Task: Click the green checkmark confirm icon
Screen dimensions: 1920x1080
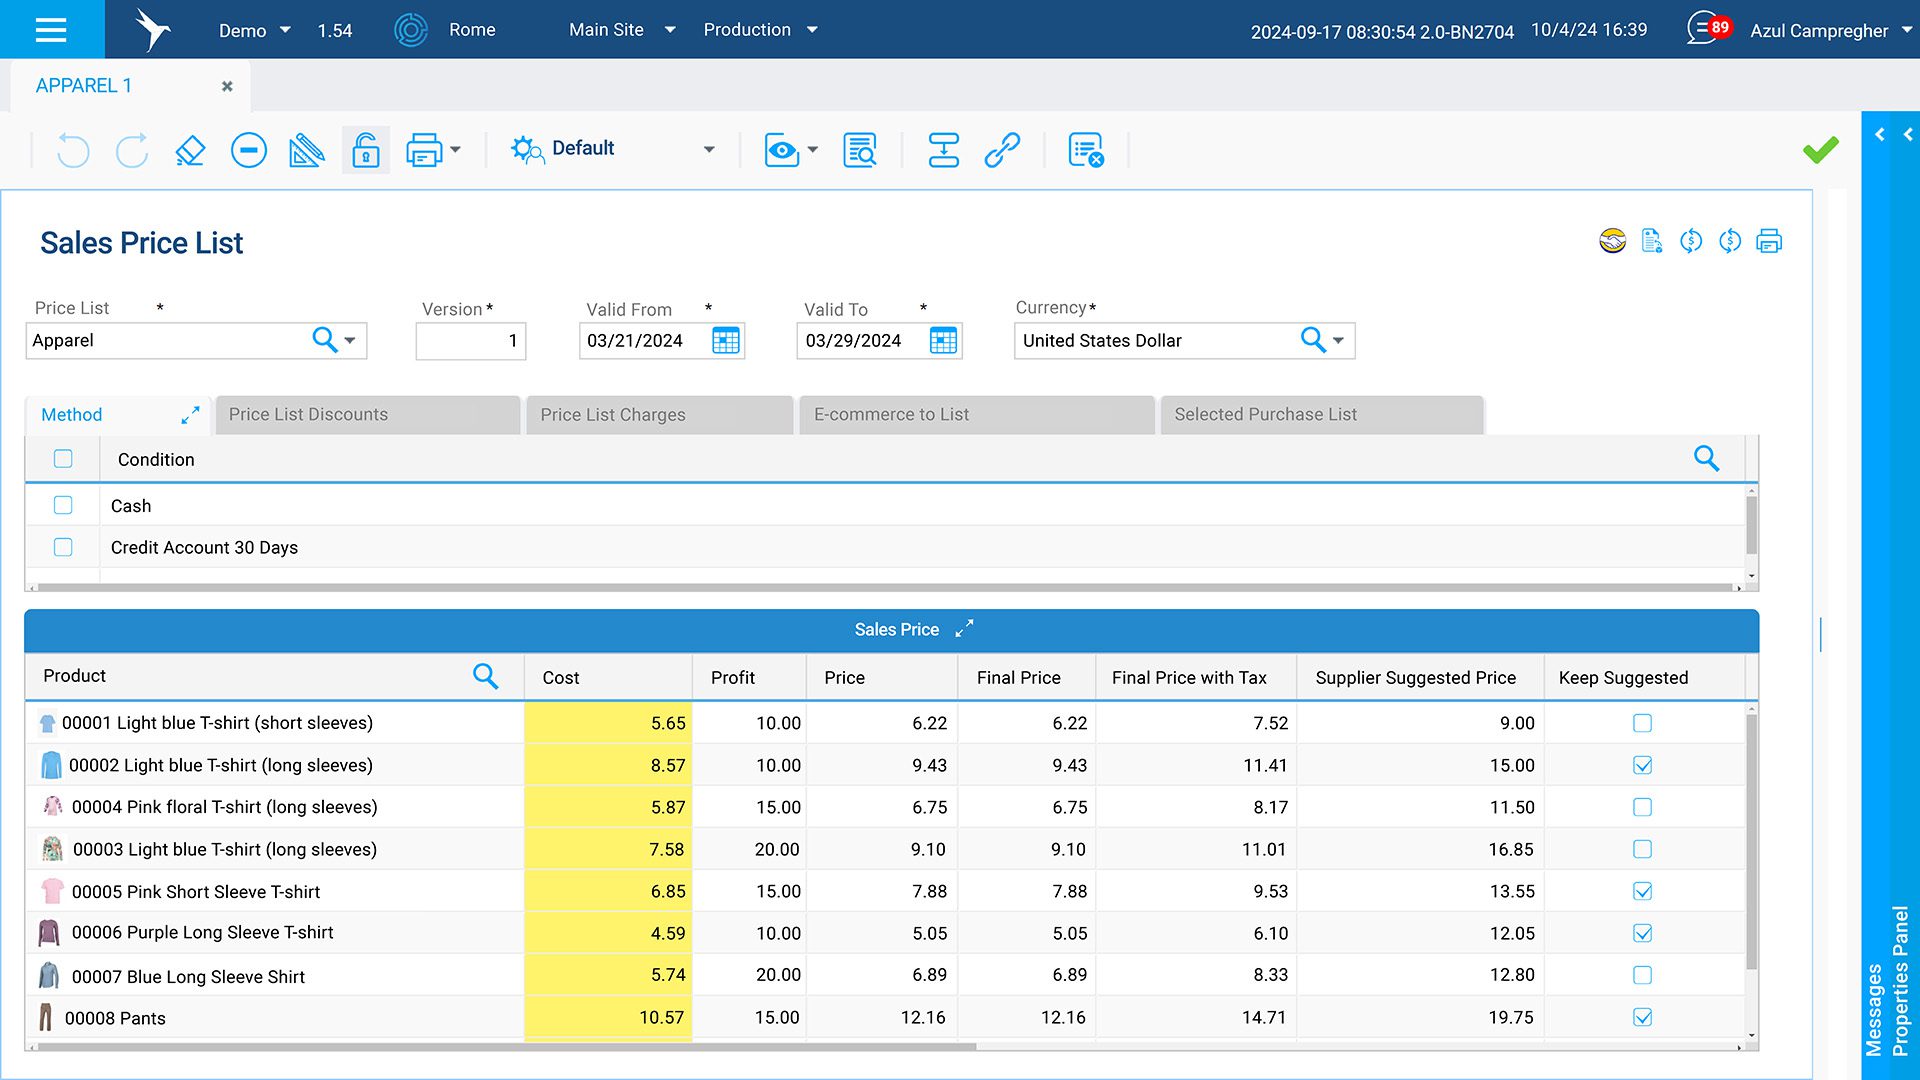Action: (1820, 150)
